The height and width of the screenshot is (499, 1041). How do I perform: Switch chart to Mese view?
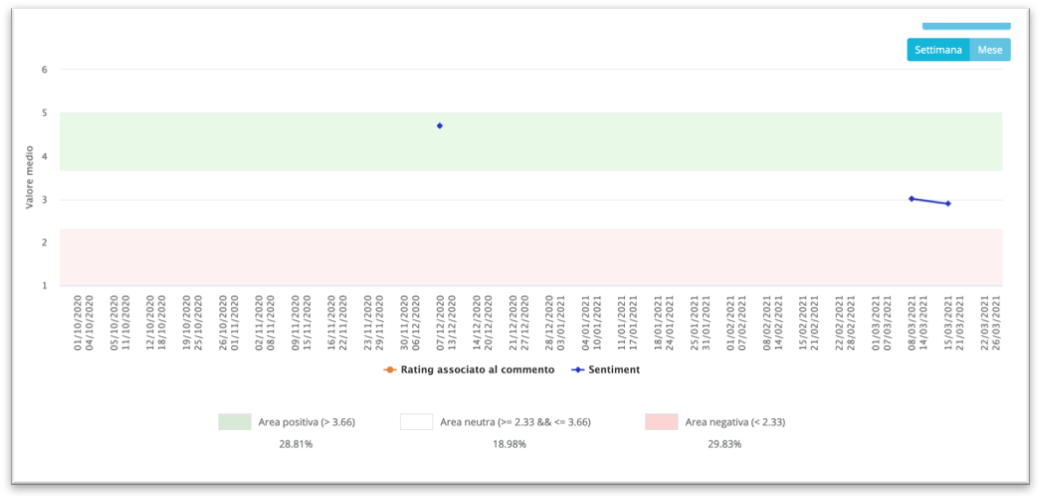point(990,49)
